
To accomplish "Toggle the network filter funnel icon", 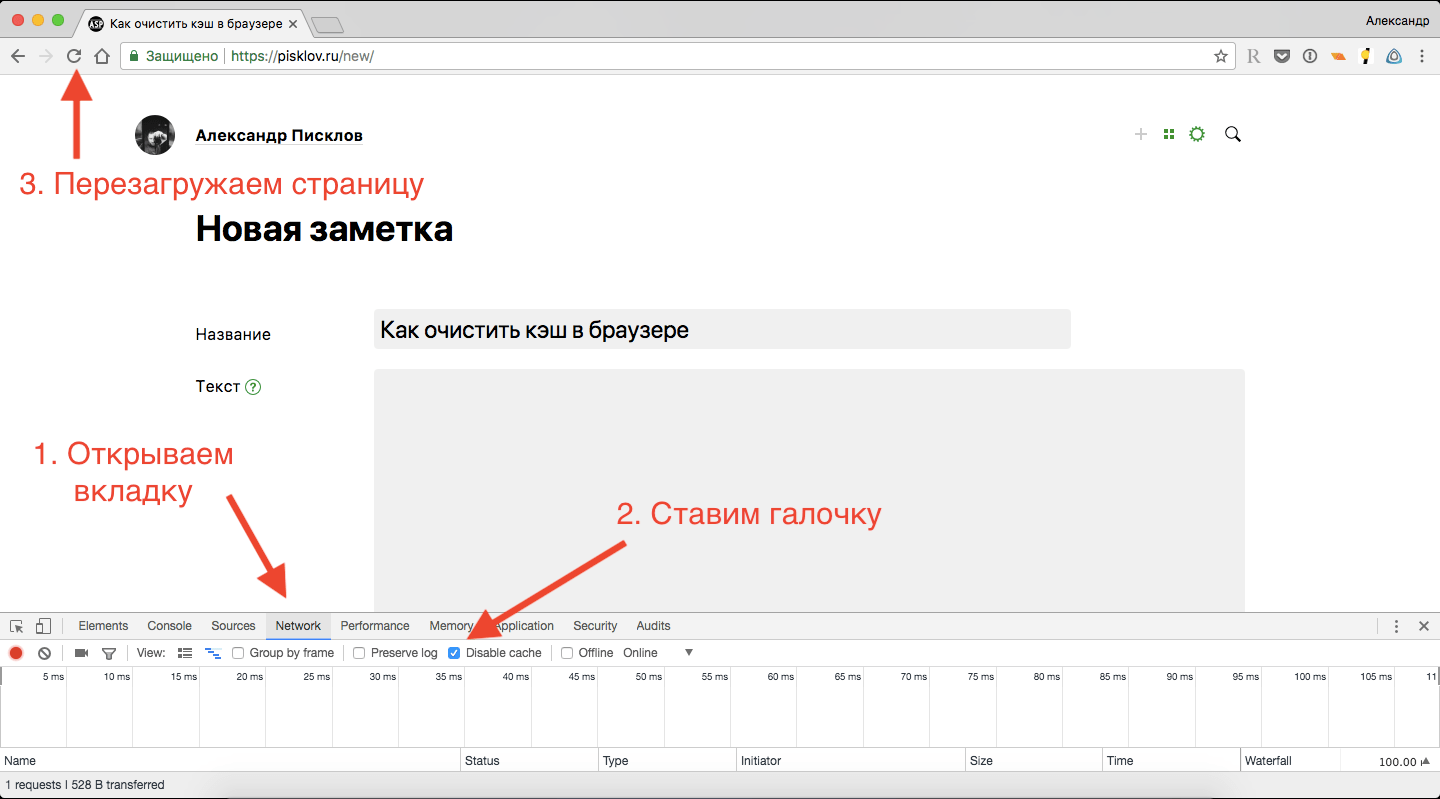I will click(109, 653).
